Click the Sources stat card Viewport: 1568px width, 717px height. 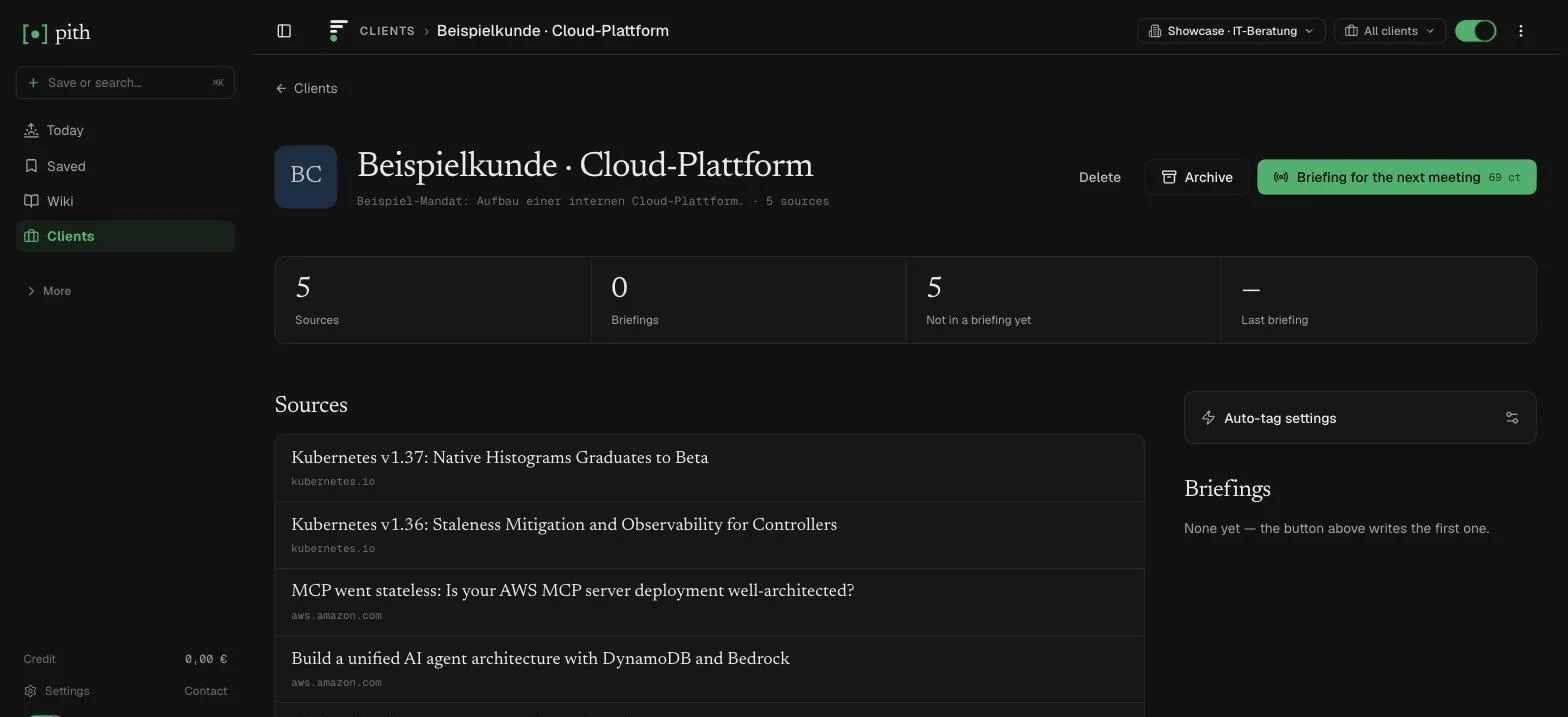point(433,300)
